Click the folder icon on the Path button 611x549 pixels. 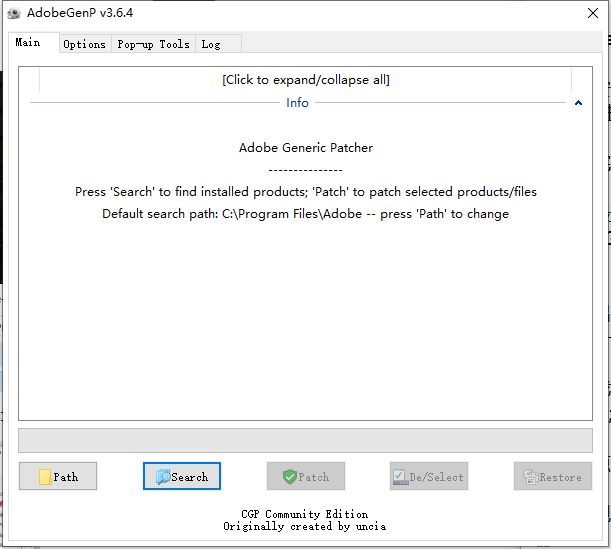45,477
